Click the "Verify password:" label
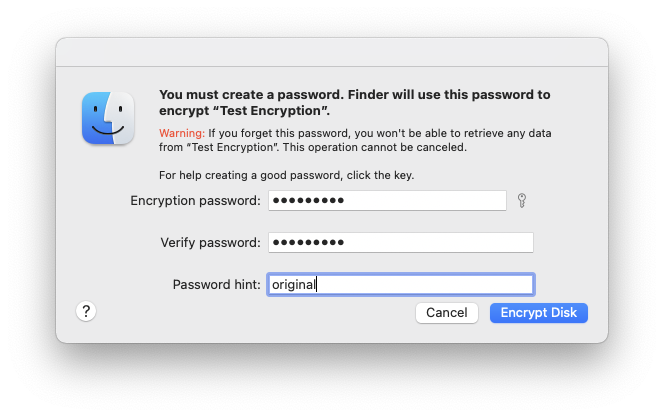Image resolution: width=664 pixels, height=417 pixels. (x=210, y=243)
